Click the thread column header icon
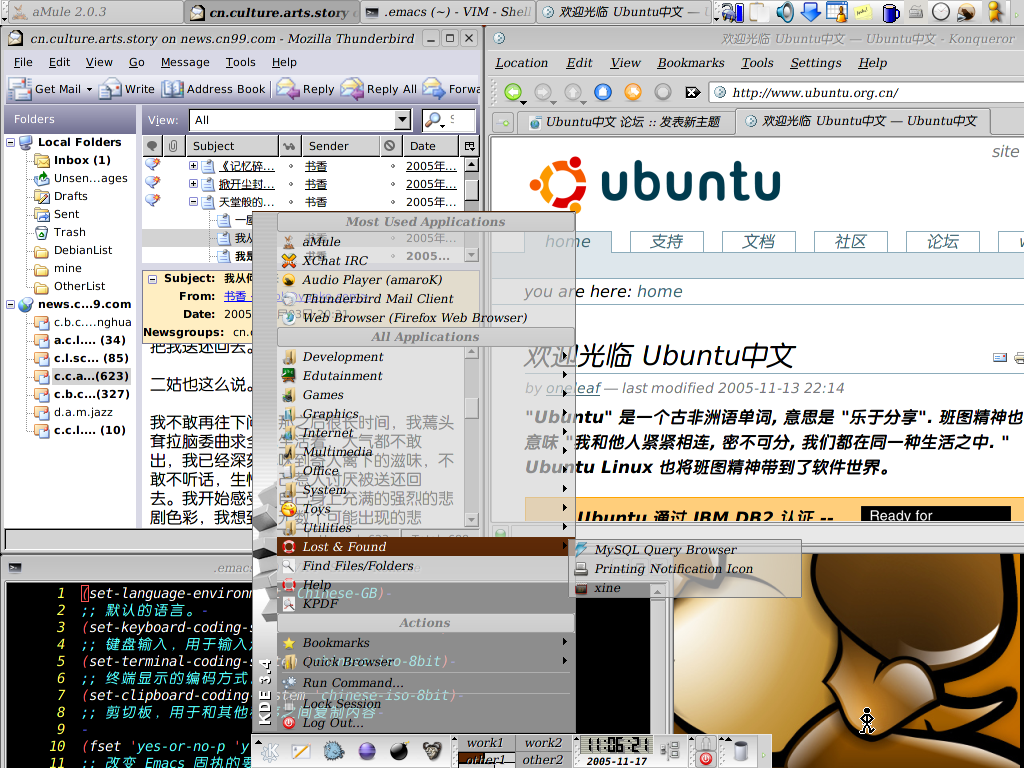1024x768 pixels. (152, 146)
